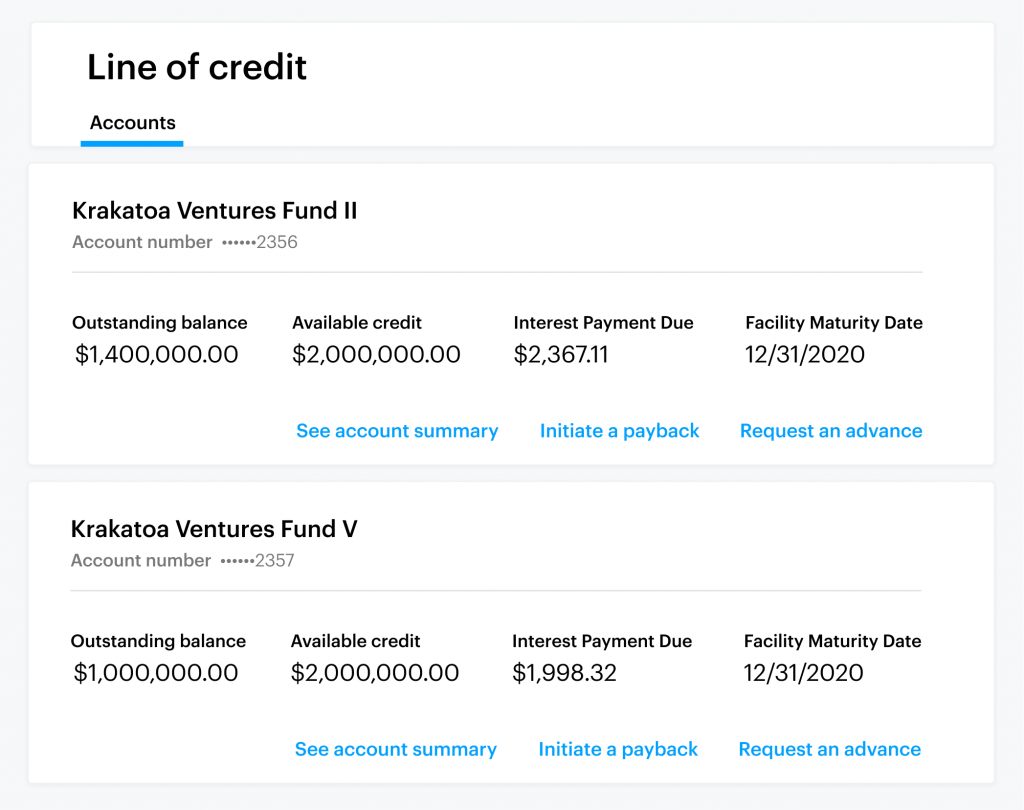The height and width of the screenshot is (810, 1024).
Task: Click Interest Payment Due of $2,367.11
Action: 561,354
